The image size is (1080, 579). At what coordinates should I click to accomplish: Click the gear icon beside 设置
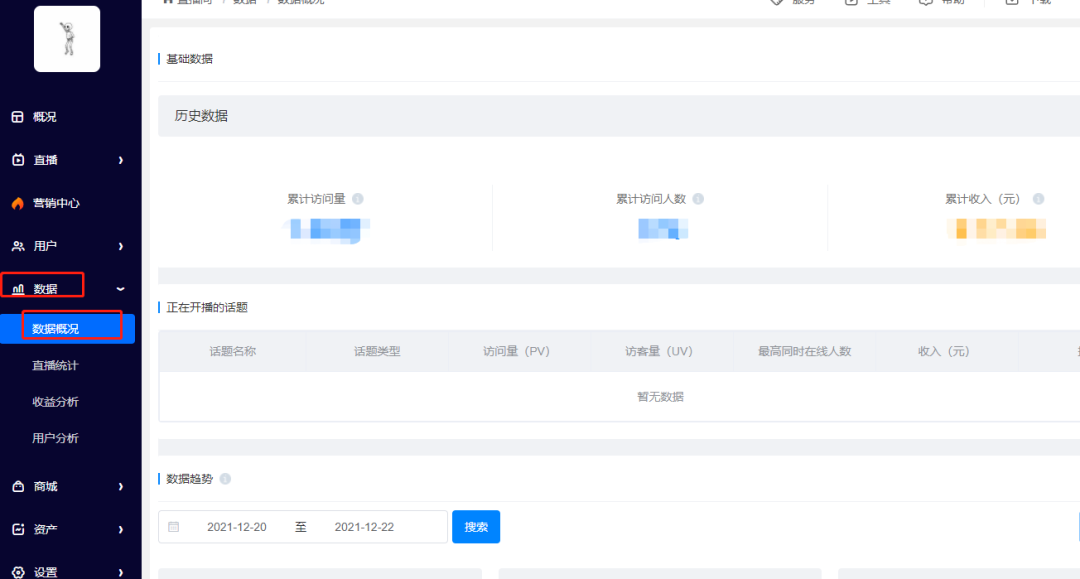[17, 573]
